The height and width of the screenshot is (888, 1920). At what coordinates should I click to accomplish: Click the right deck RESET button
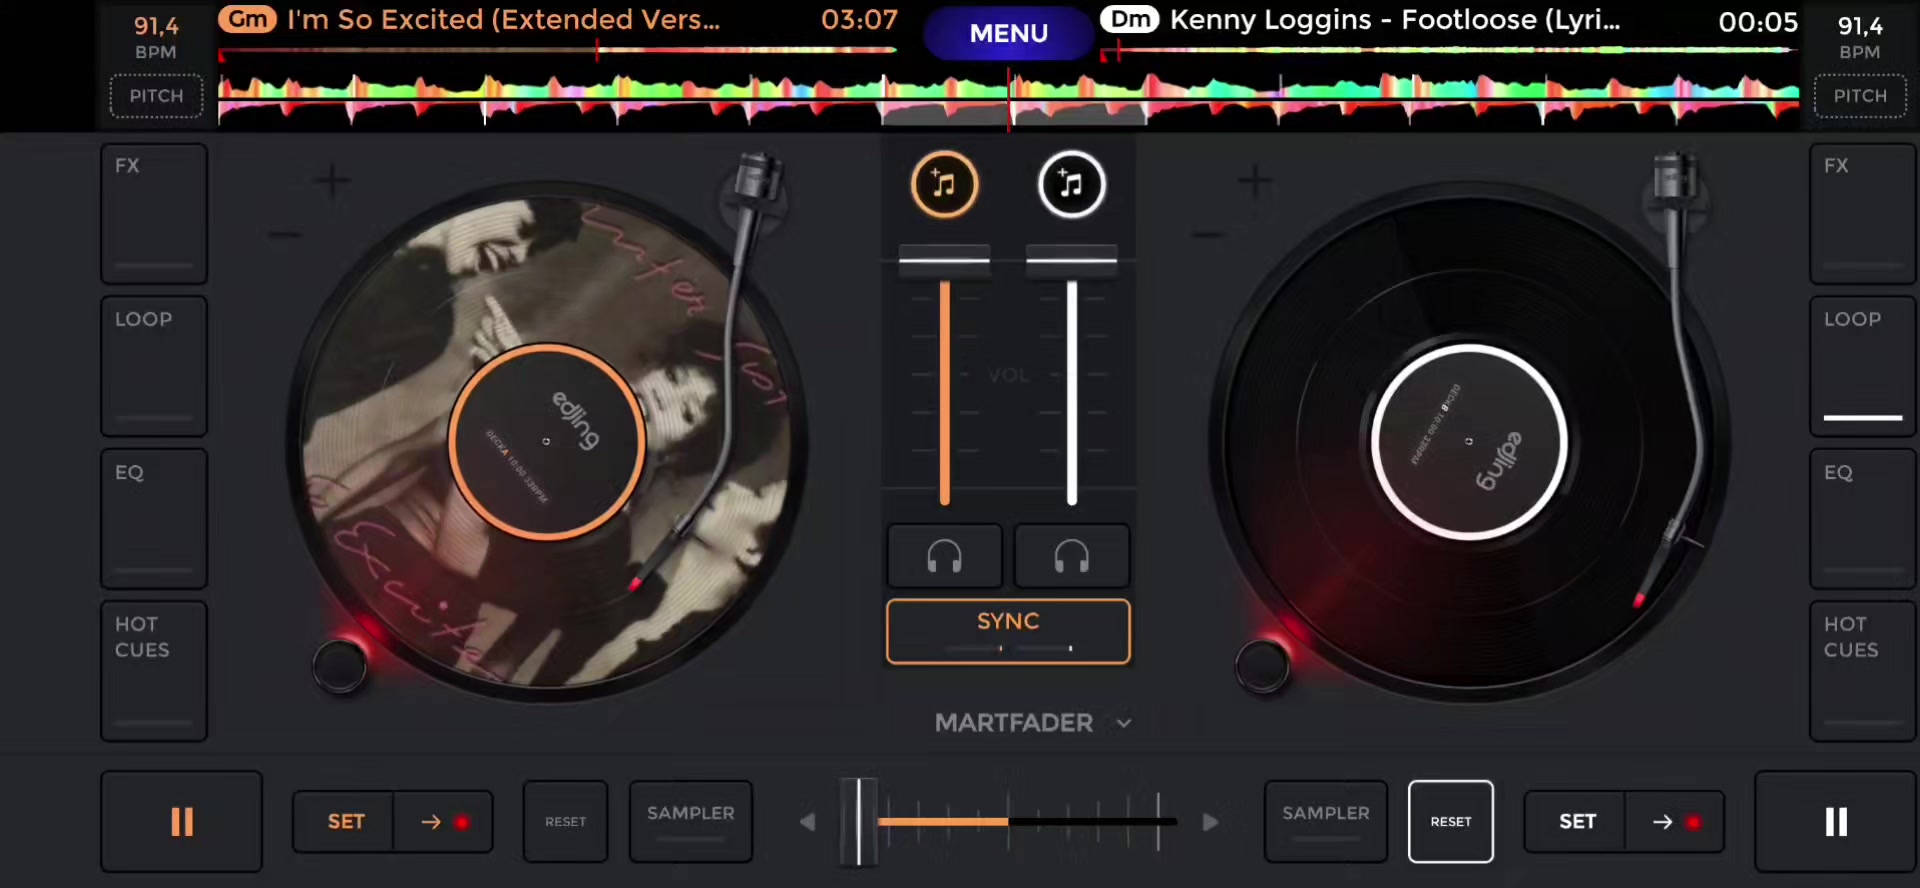1451,822
